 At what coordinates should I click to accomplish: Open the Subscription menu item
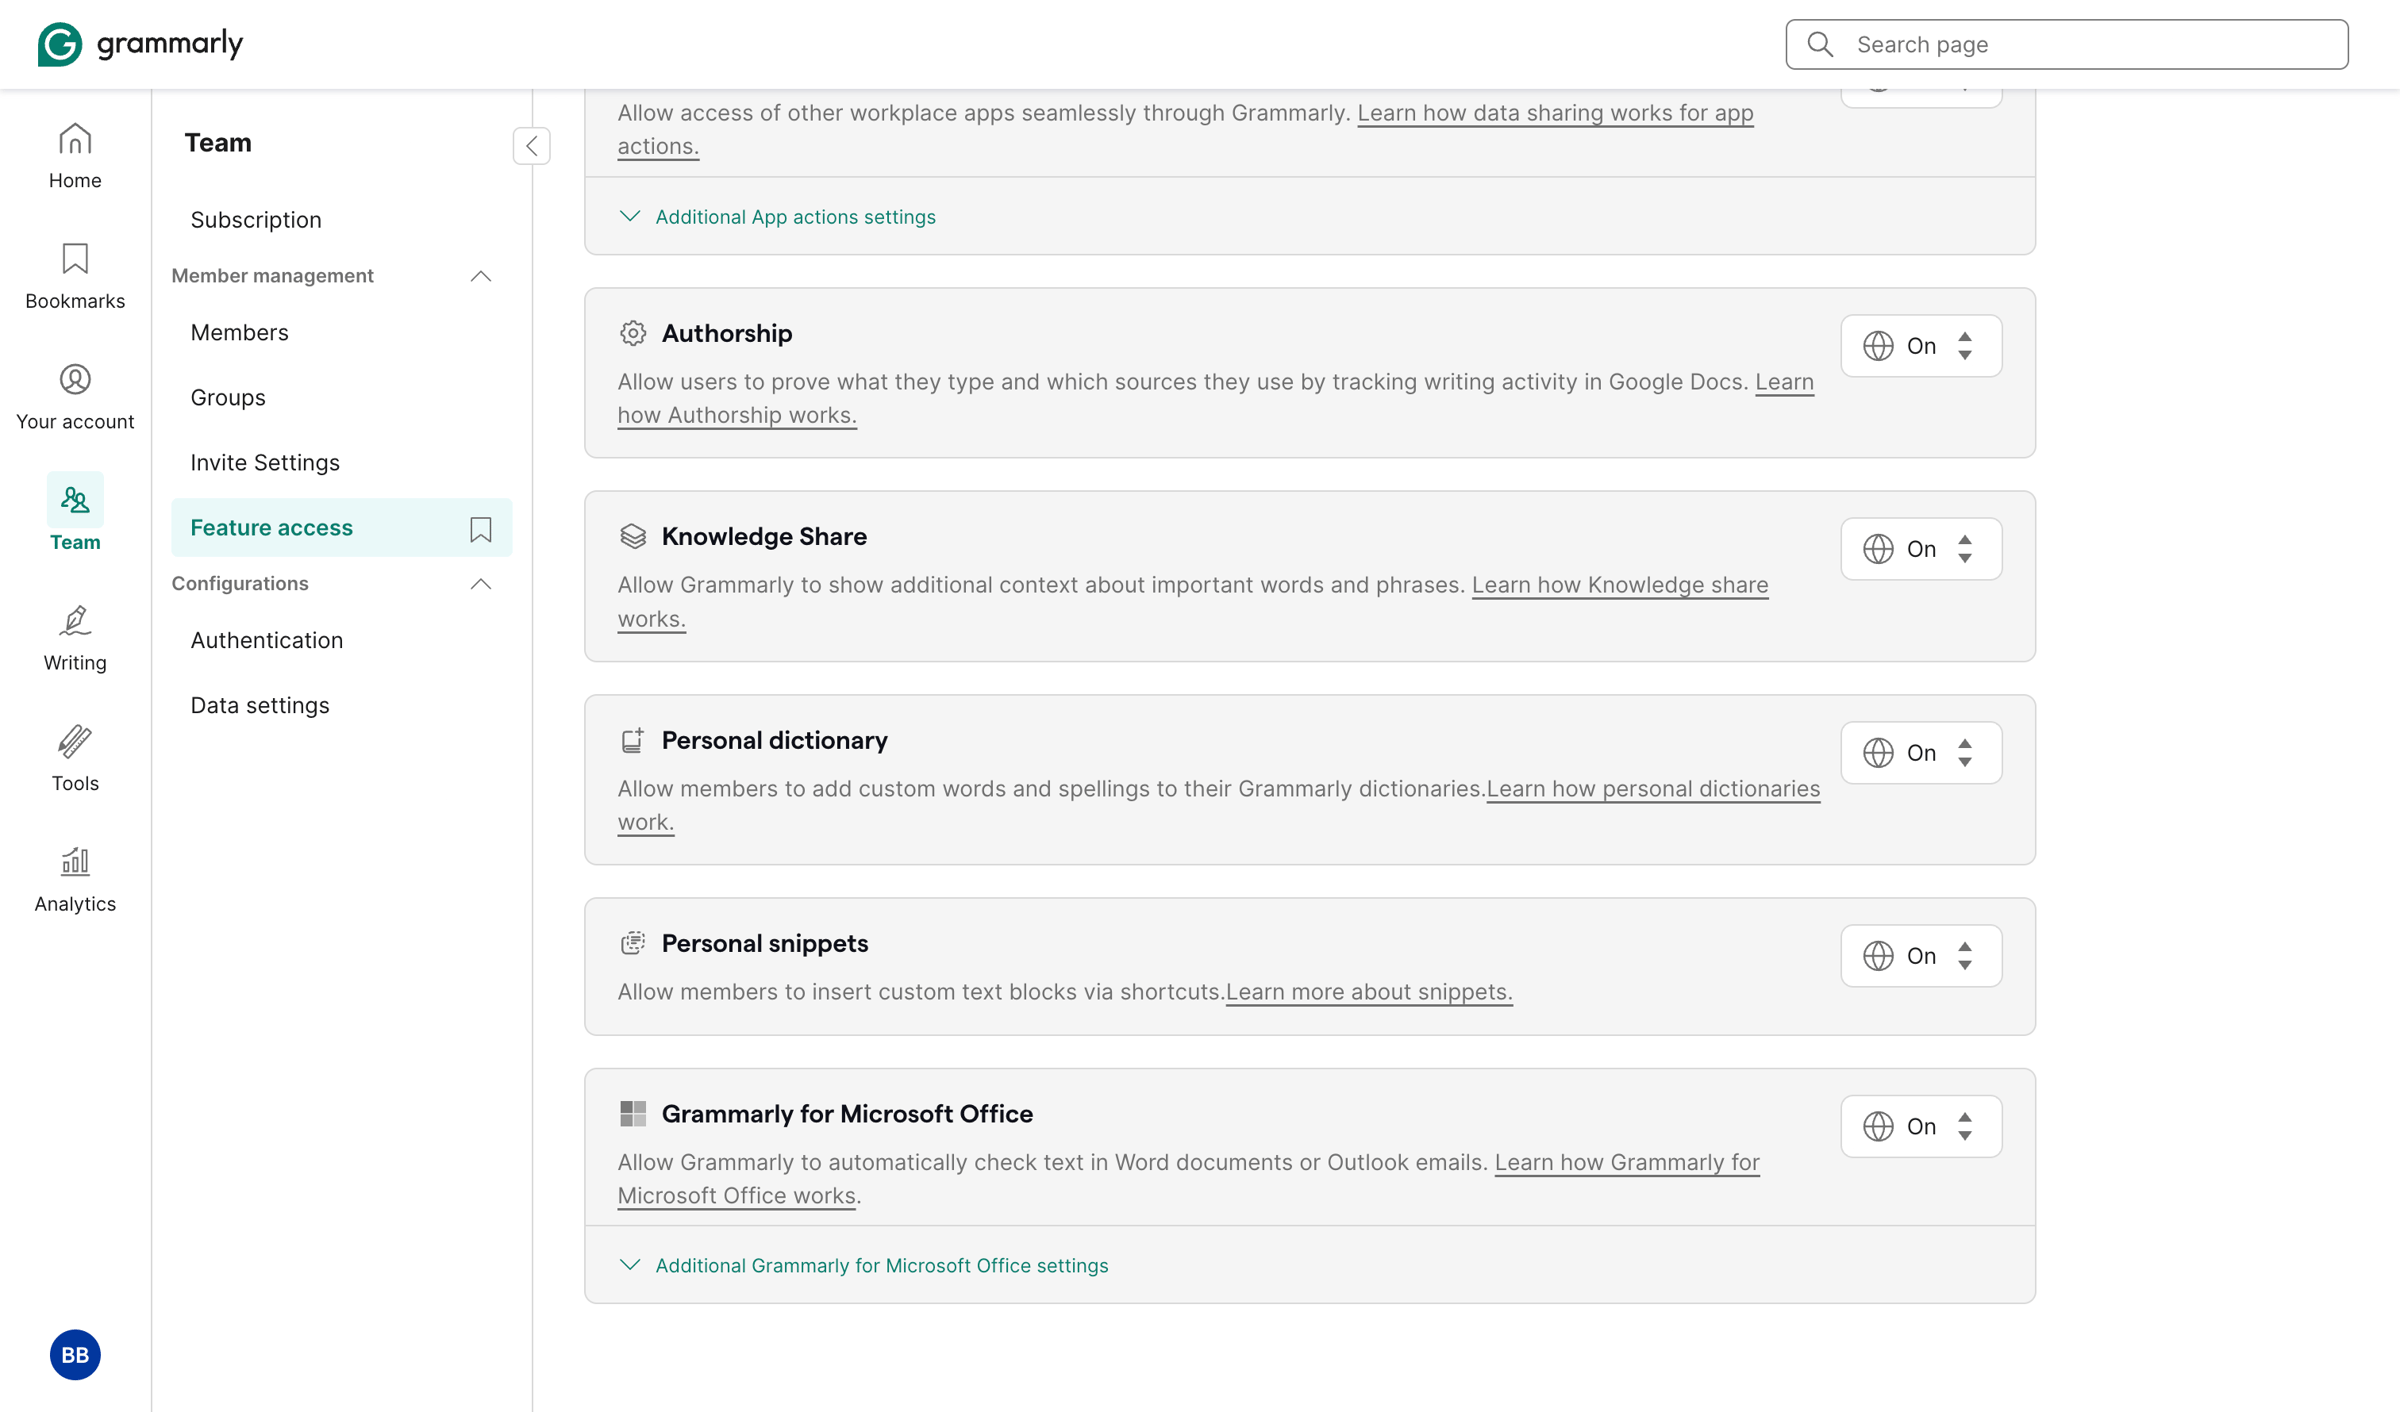256,220
